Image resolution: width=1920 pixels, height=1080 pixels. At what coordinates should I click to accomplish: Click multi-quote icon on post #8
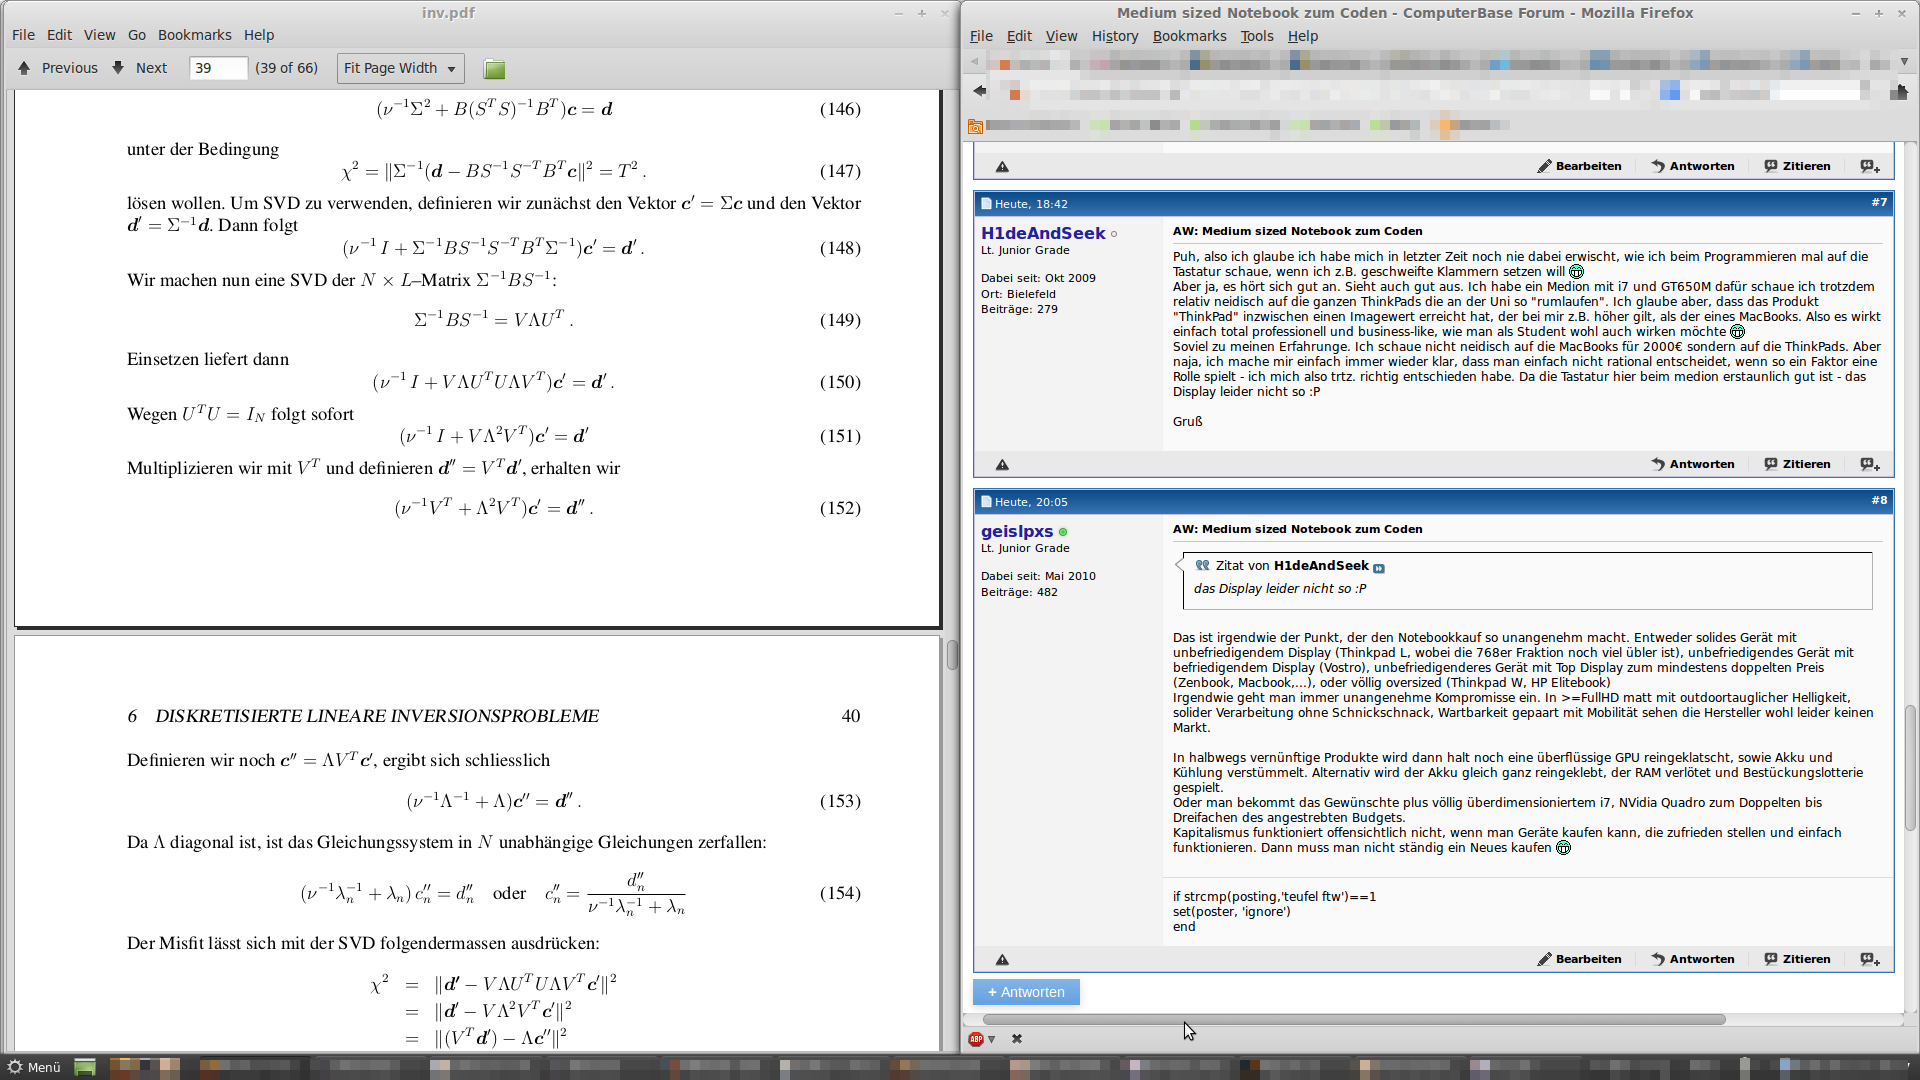point(1869,960)
